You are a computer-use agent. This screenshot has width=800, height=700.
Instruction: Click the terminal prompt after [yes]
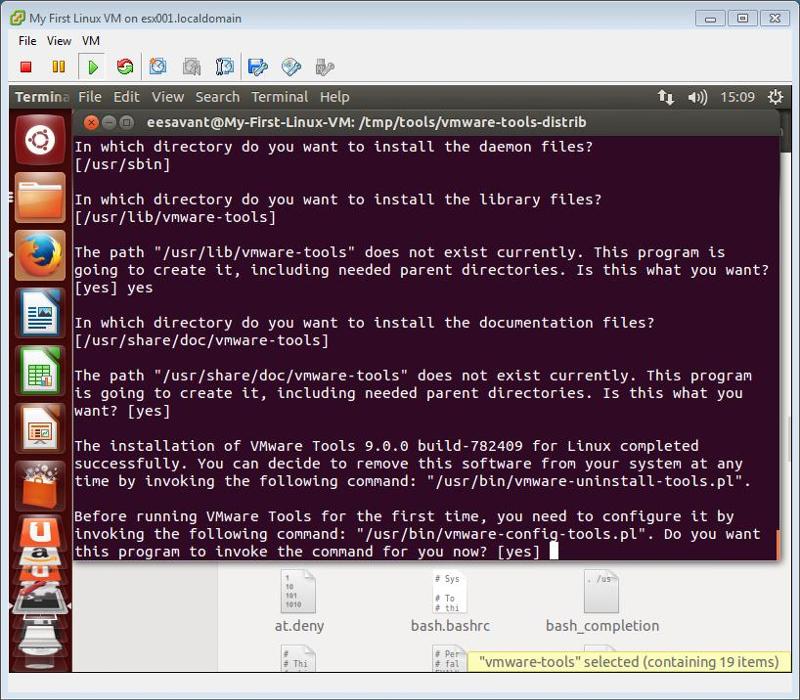[x=554, y=552]
